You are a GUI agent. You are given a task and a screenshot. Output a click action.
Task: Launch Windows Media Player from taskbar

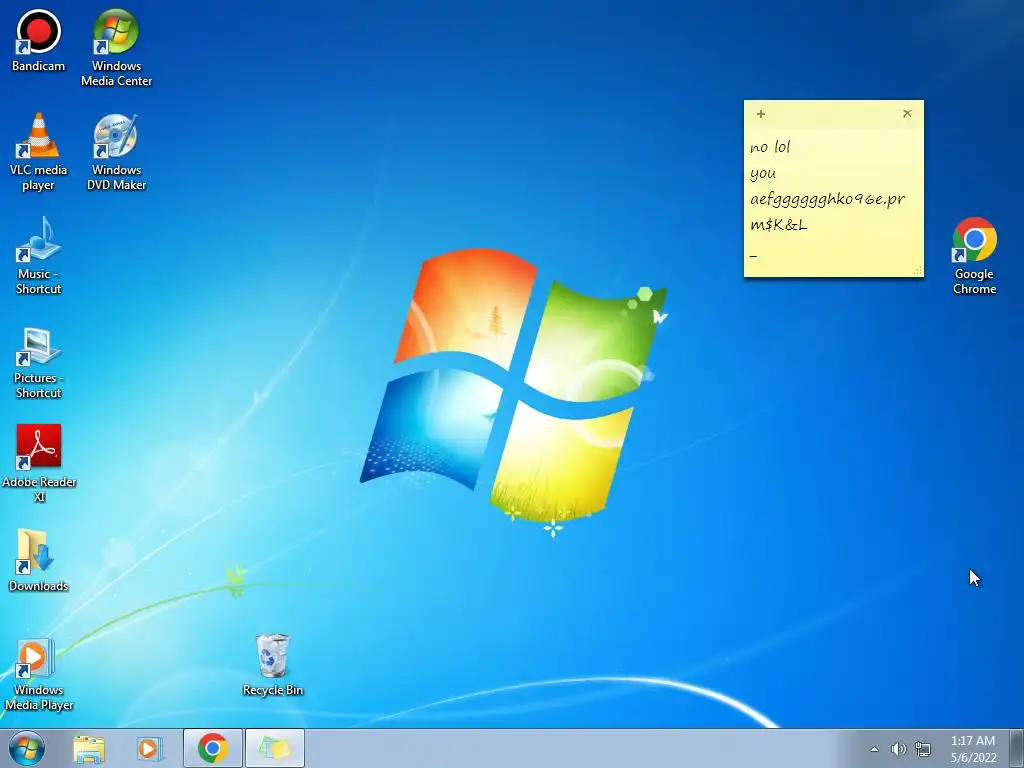click(x=150, y=748)
